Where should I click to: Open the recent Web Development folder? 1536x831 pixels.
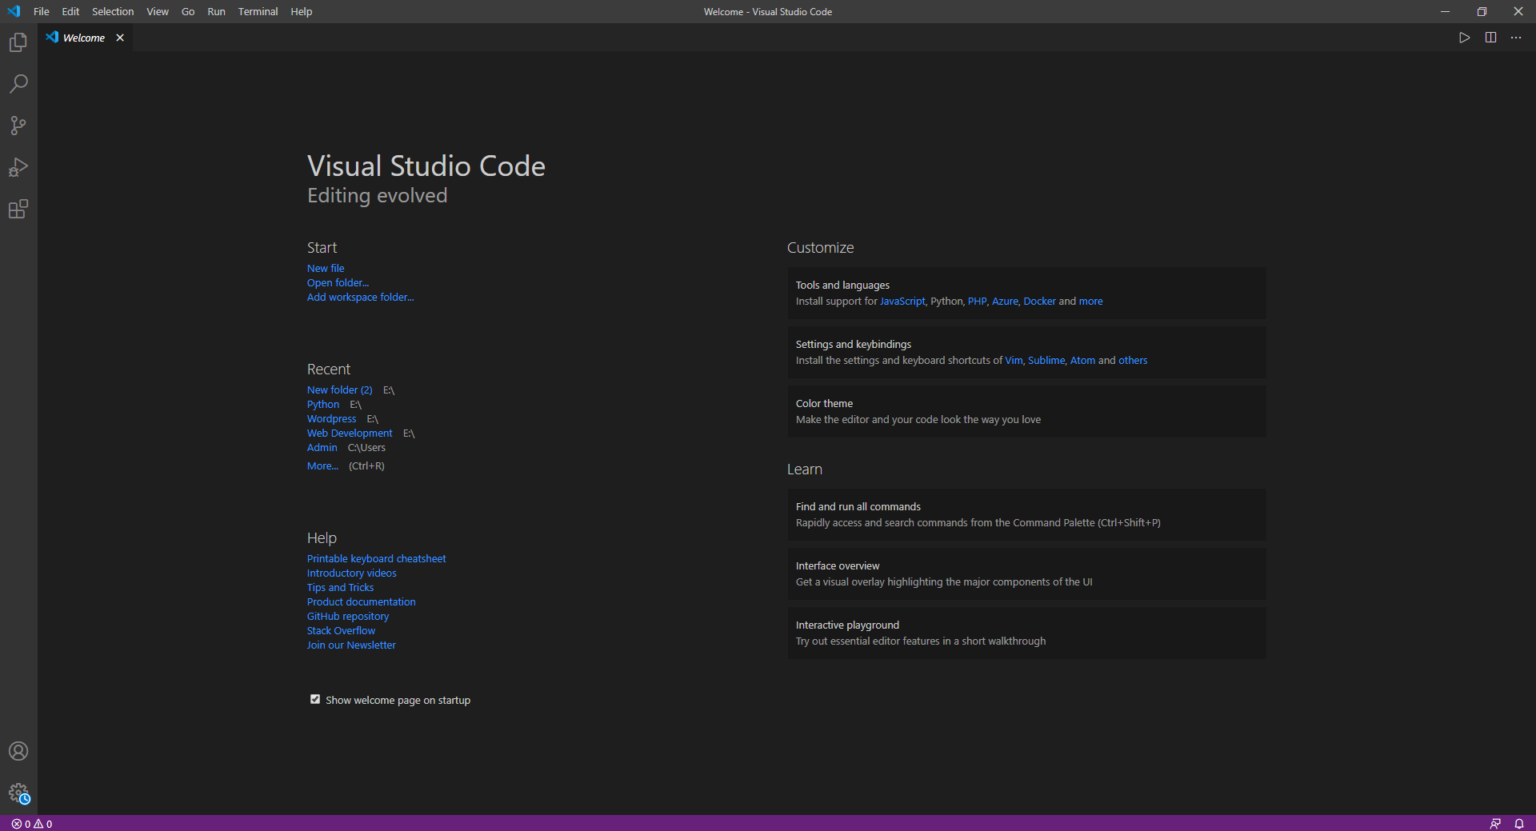click(349, 433)
